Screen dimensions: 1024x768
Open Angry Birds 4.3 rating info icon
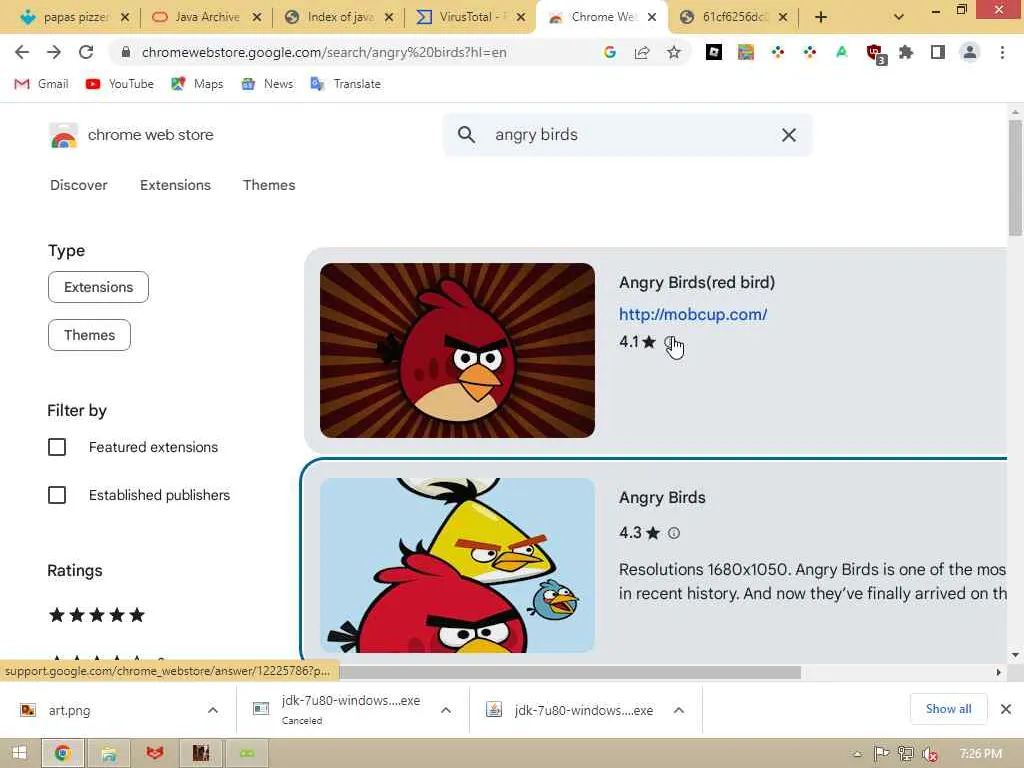[x=674, y=533]
